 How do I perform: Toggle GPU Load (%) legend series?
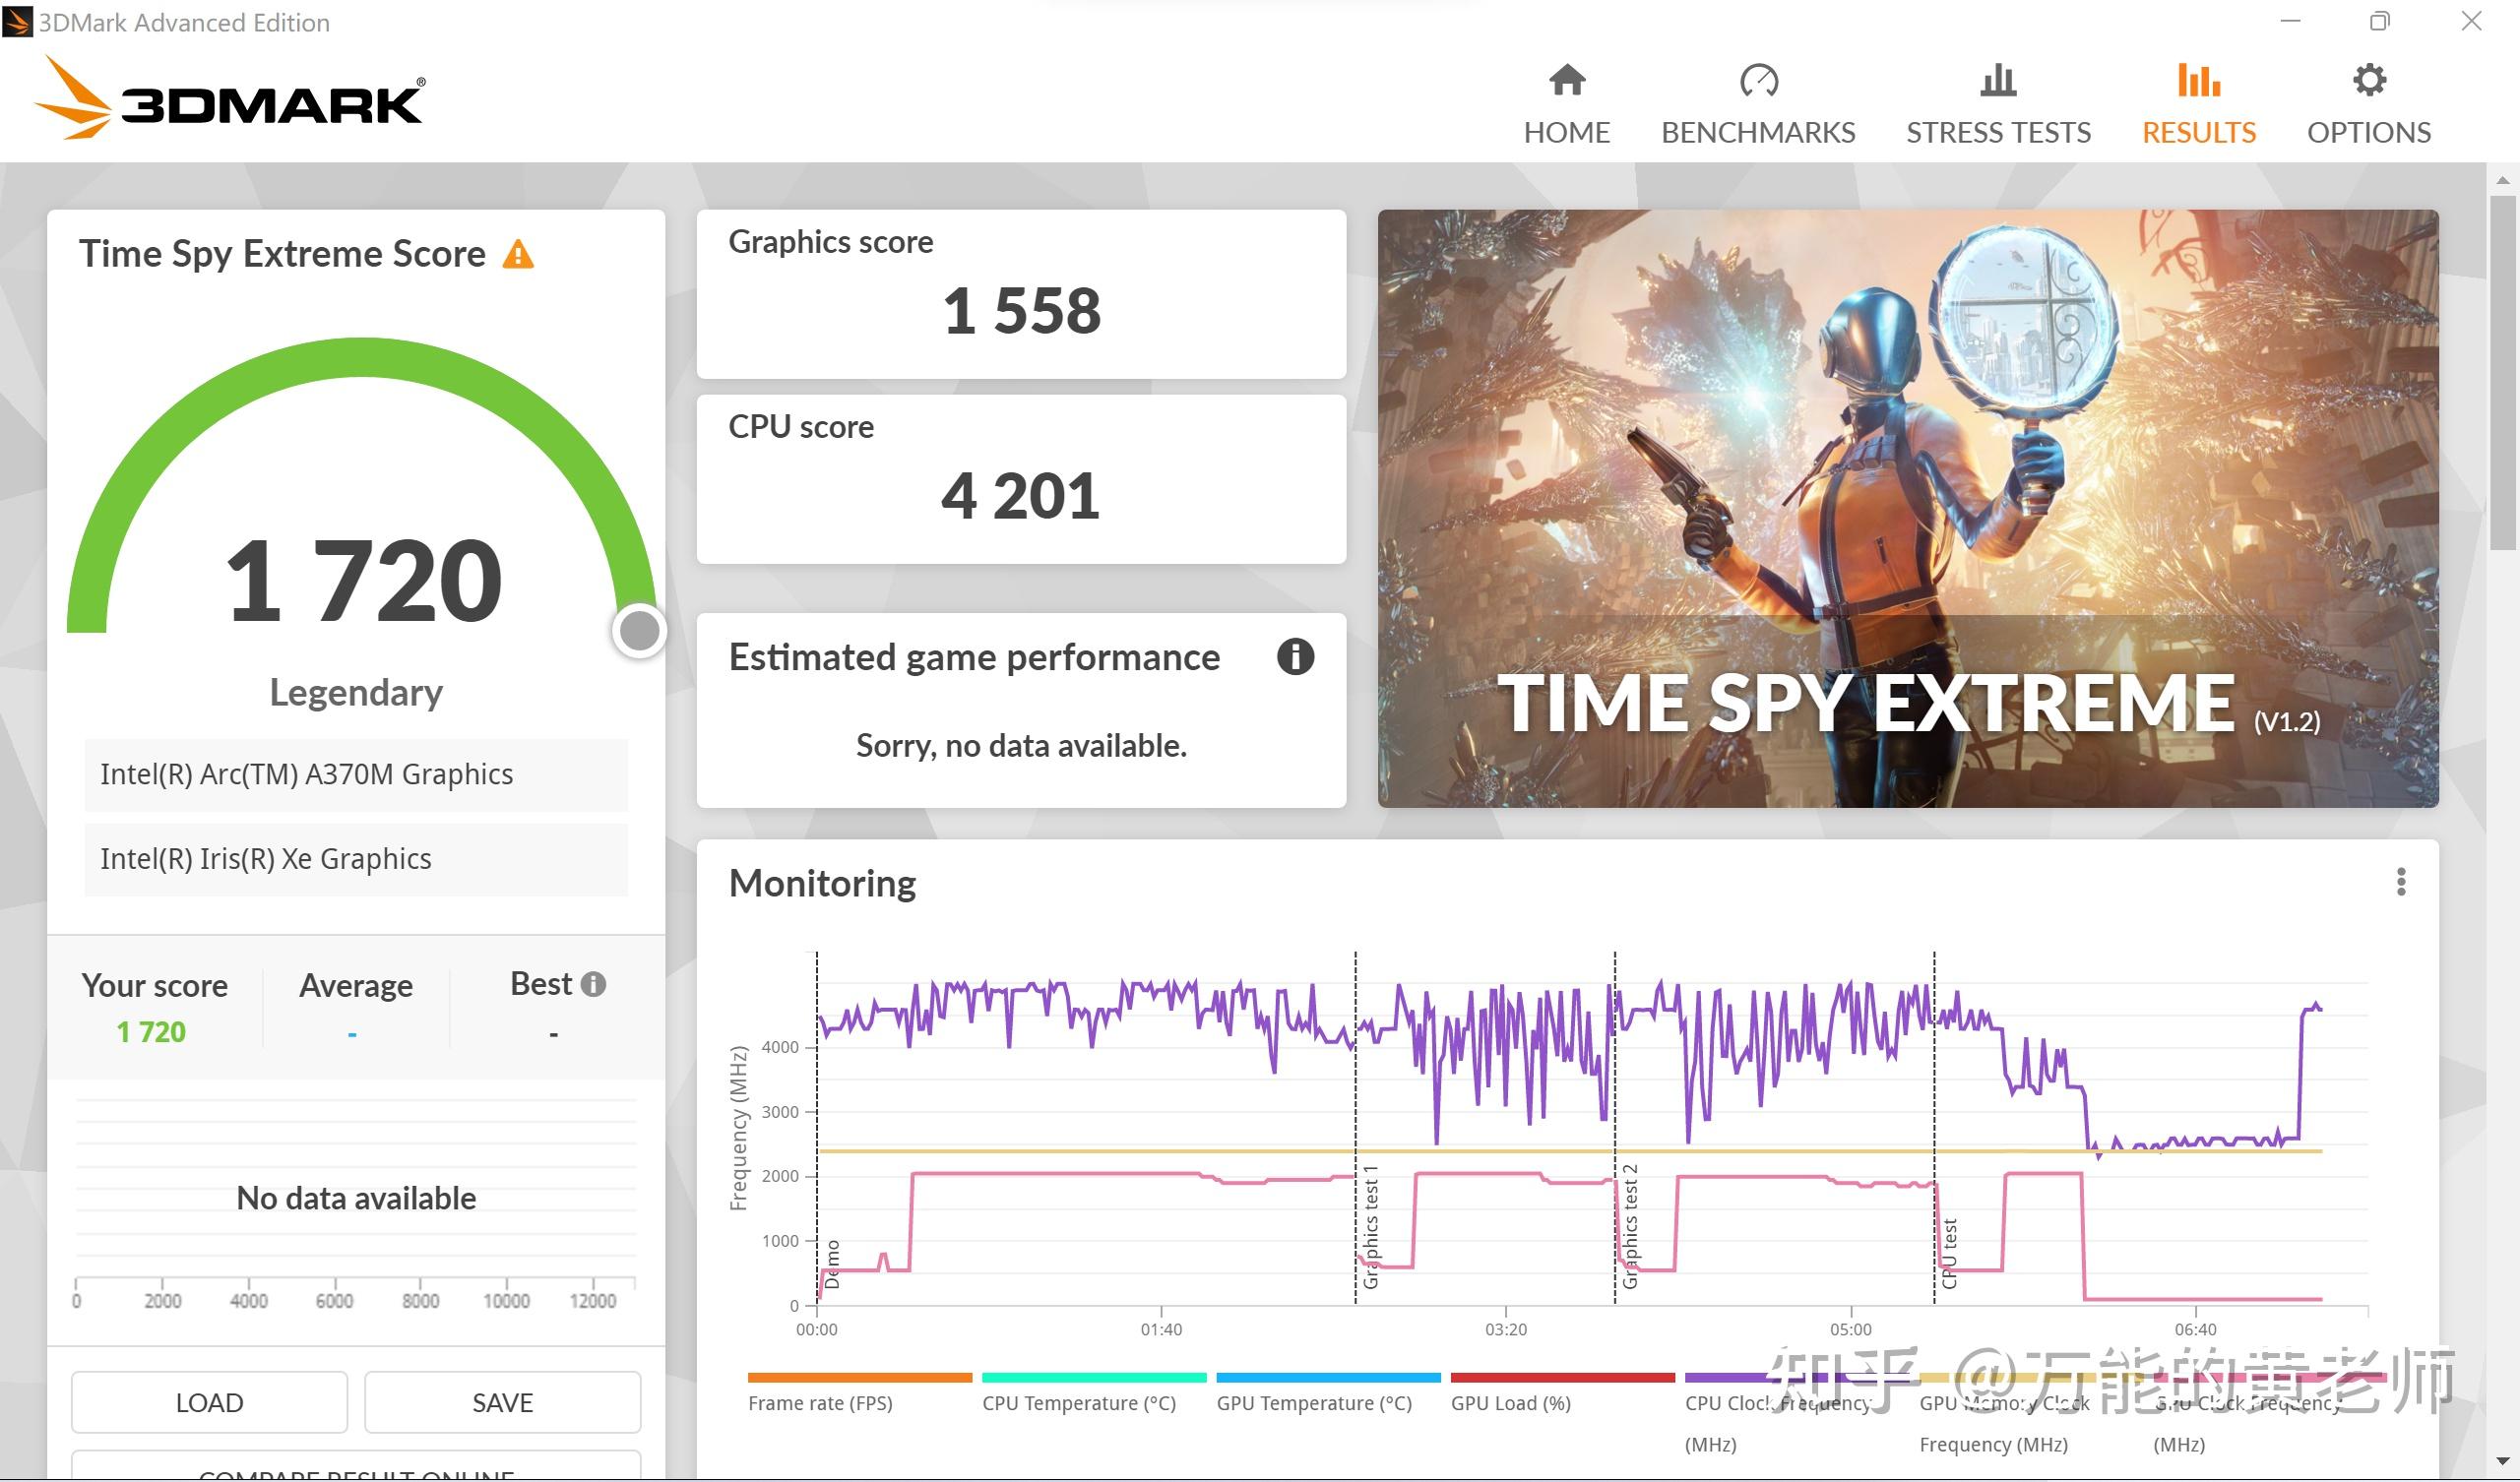[1510, 1403]
